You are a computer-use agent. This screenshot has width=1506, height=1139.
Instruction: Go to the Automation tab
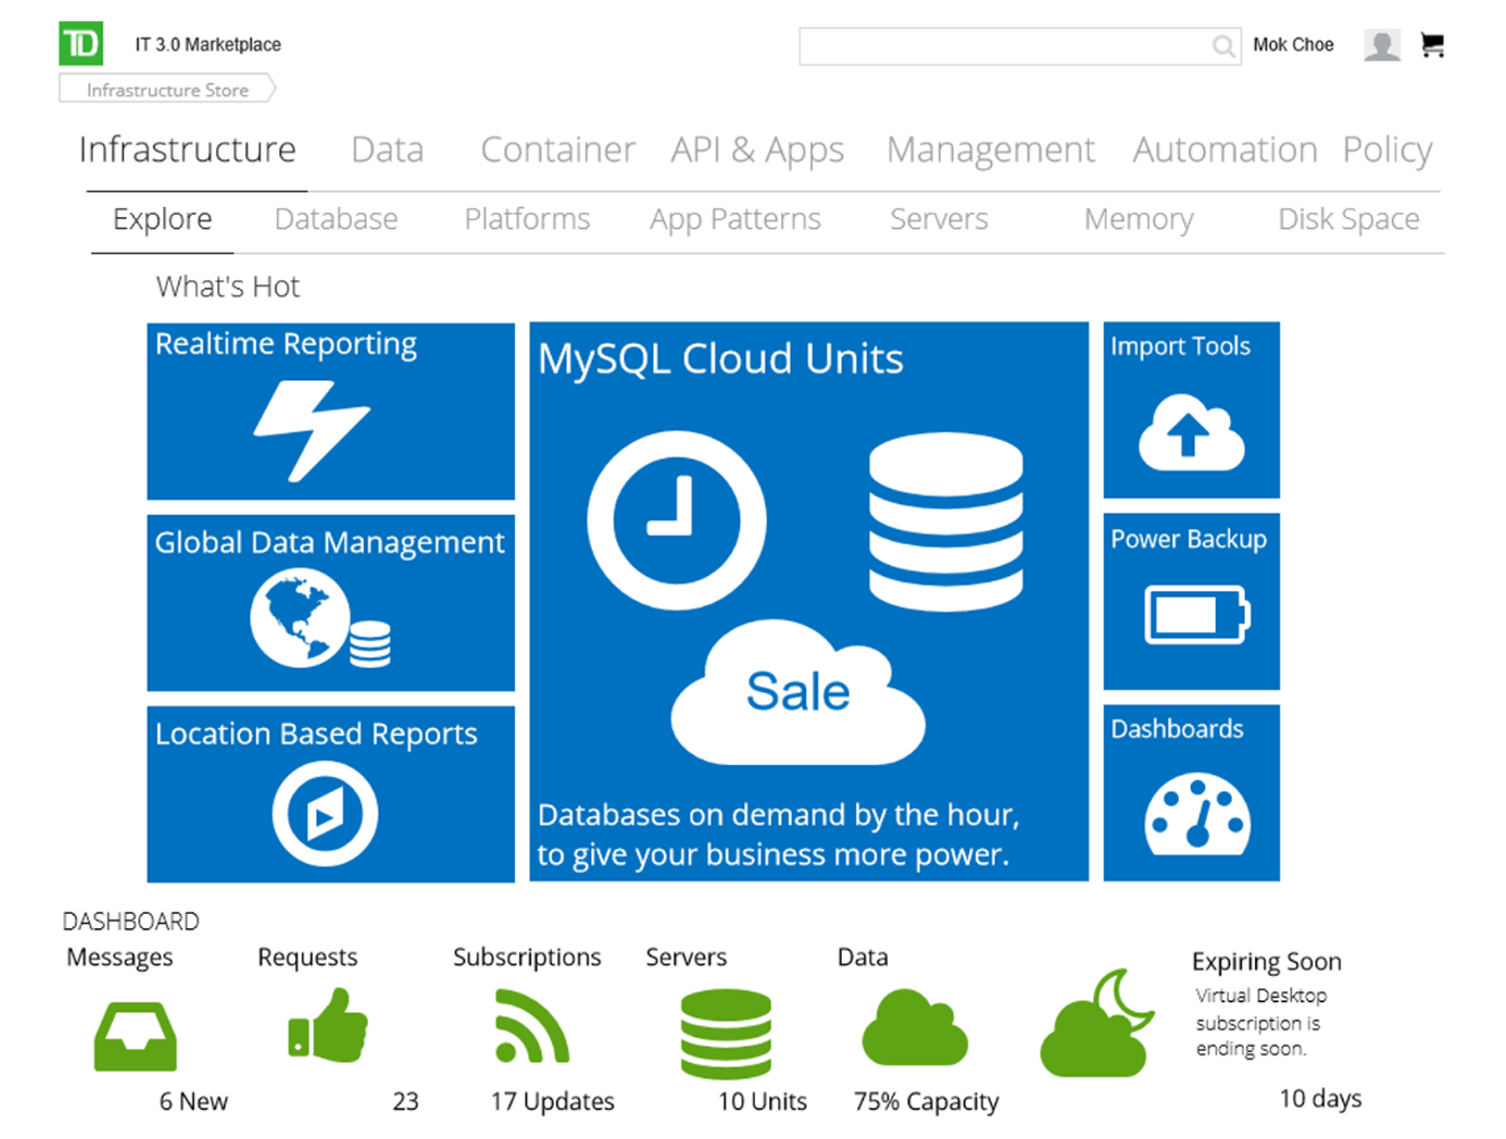[x=1224, y=150]
